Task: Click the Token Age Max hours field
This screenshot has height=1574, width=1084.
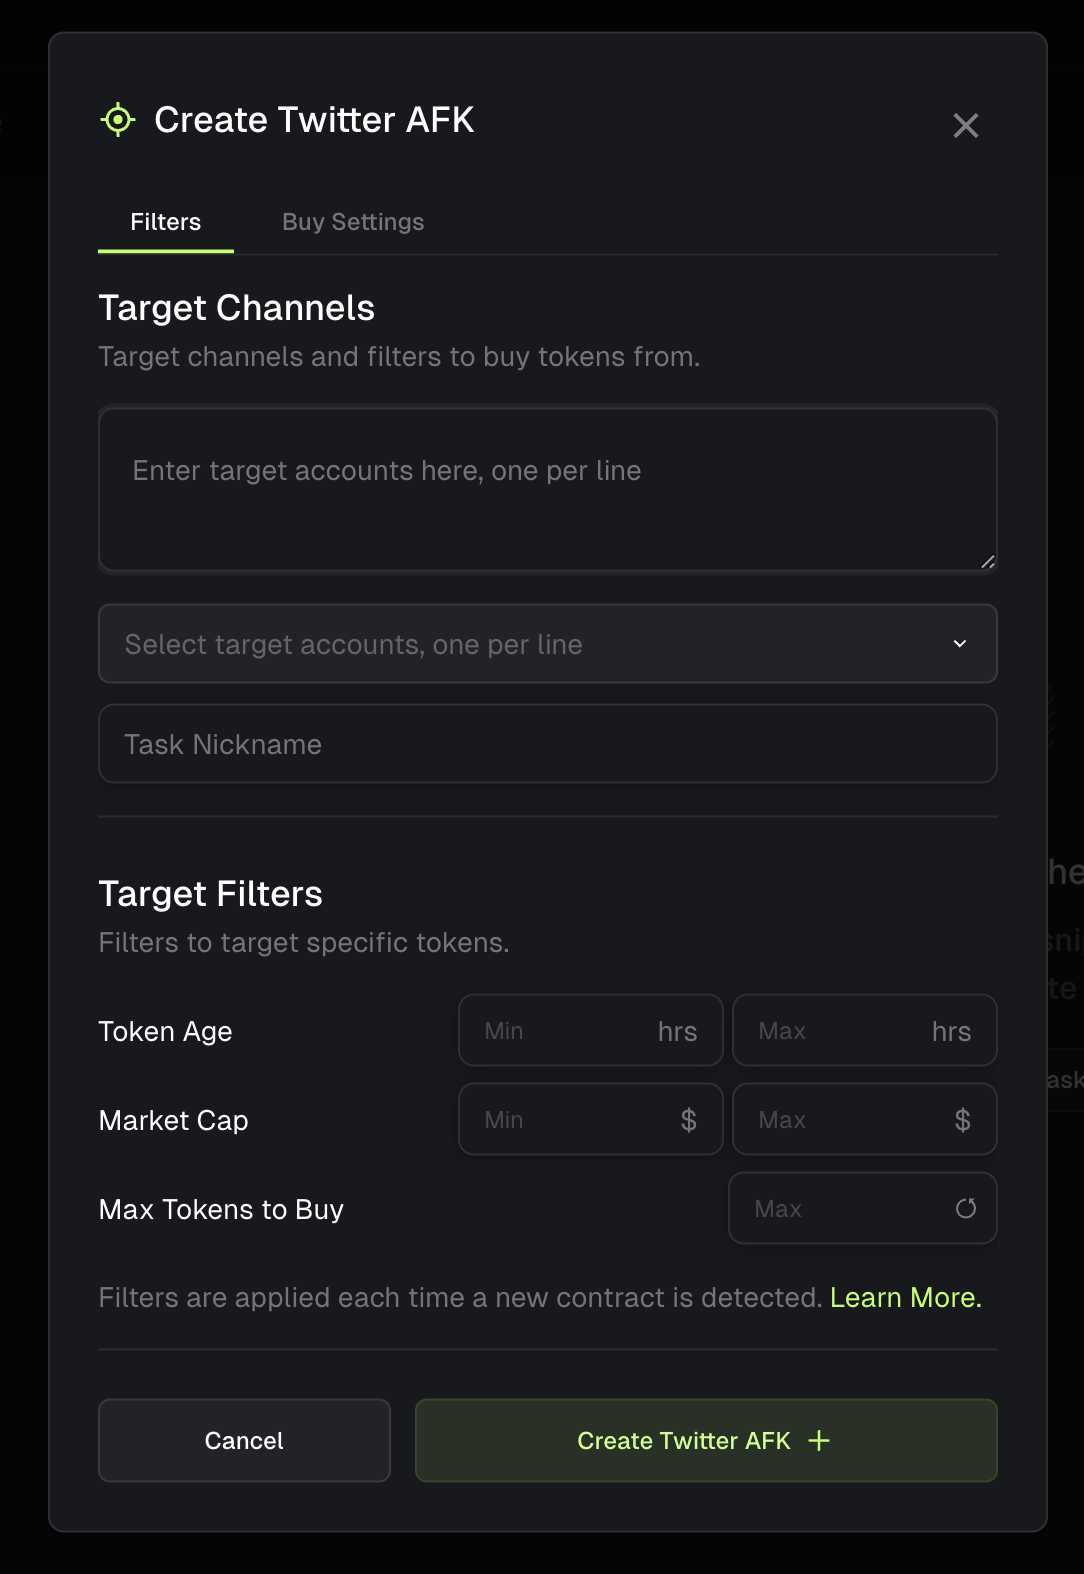Action: point(840,1031)
